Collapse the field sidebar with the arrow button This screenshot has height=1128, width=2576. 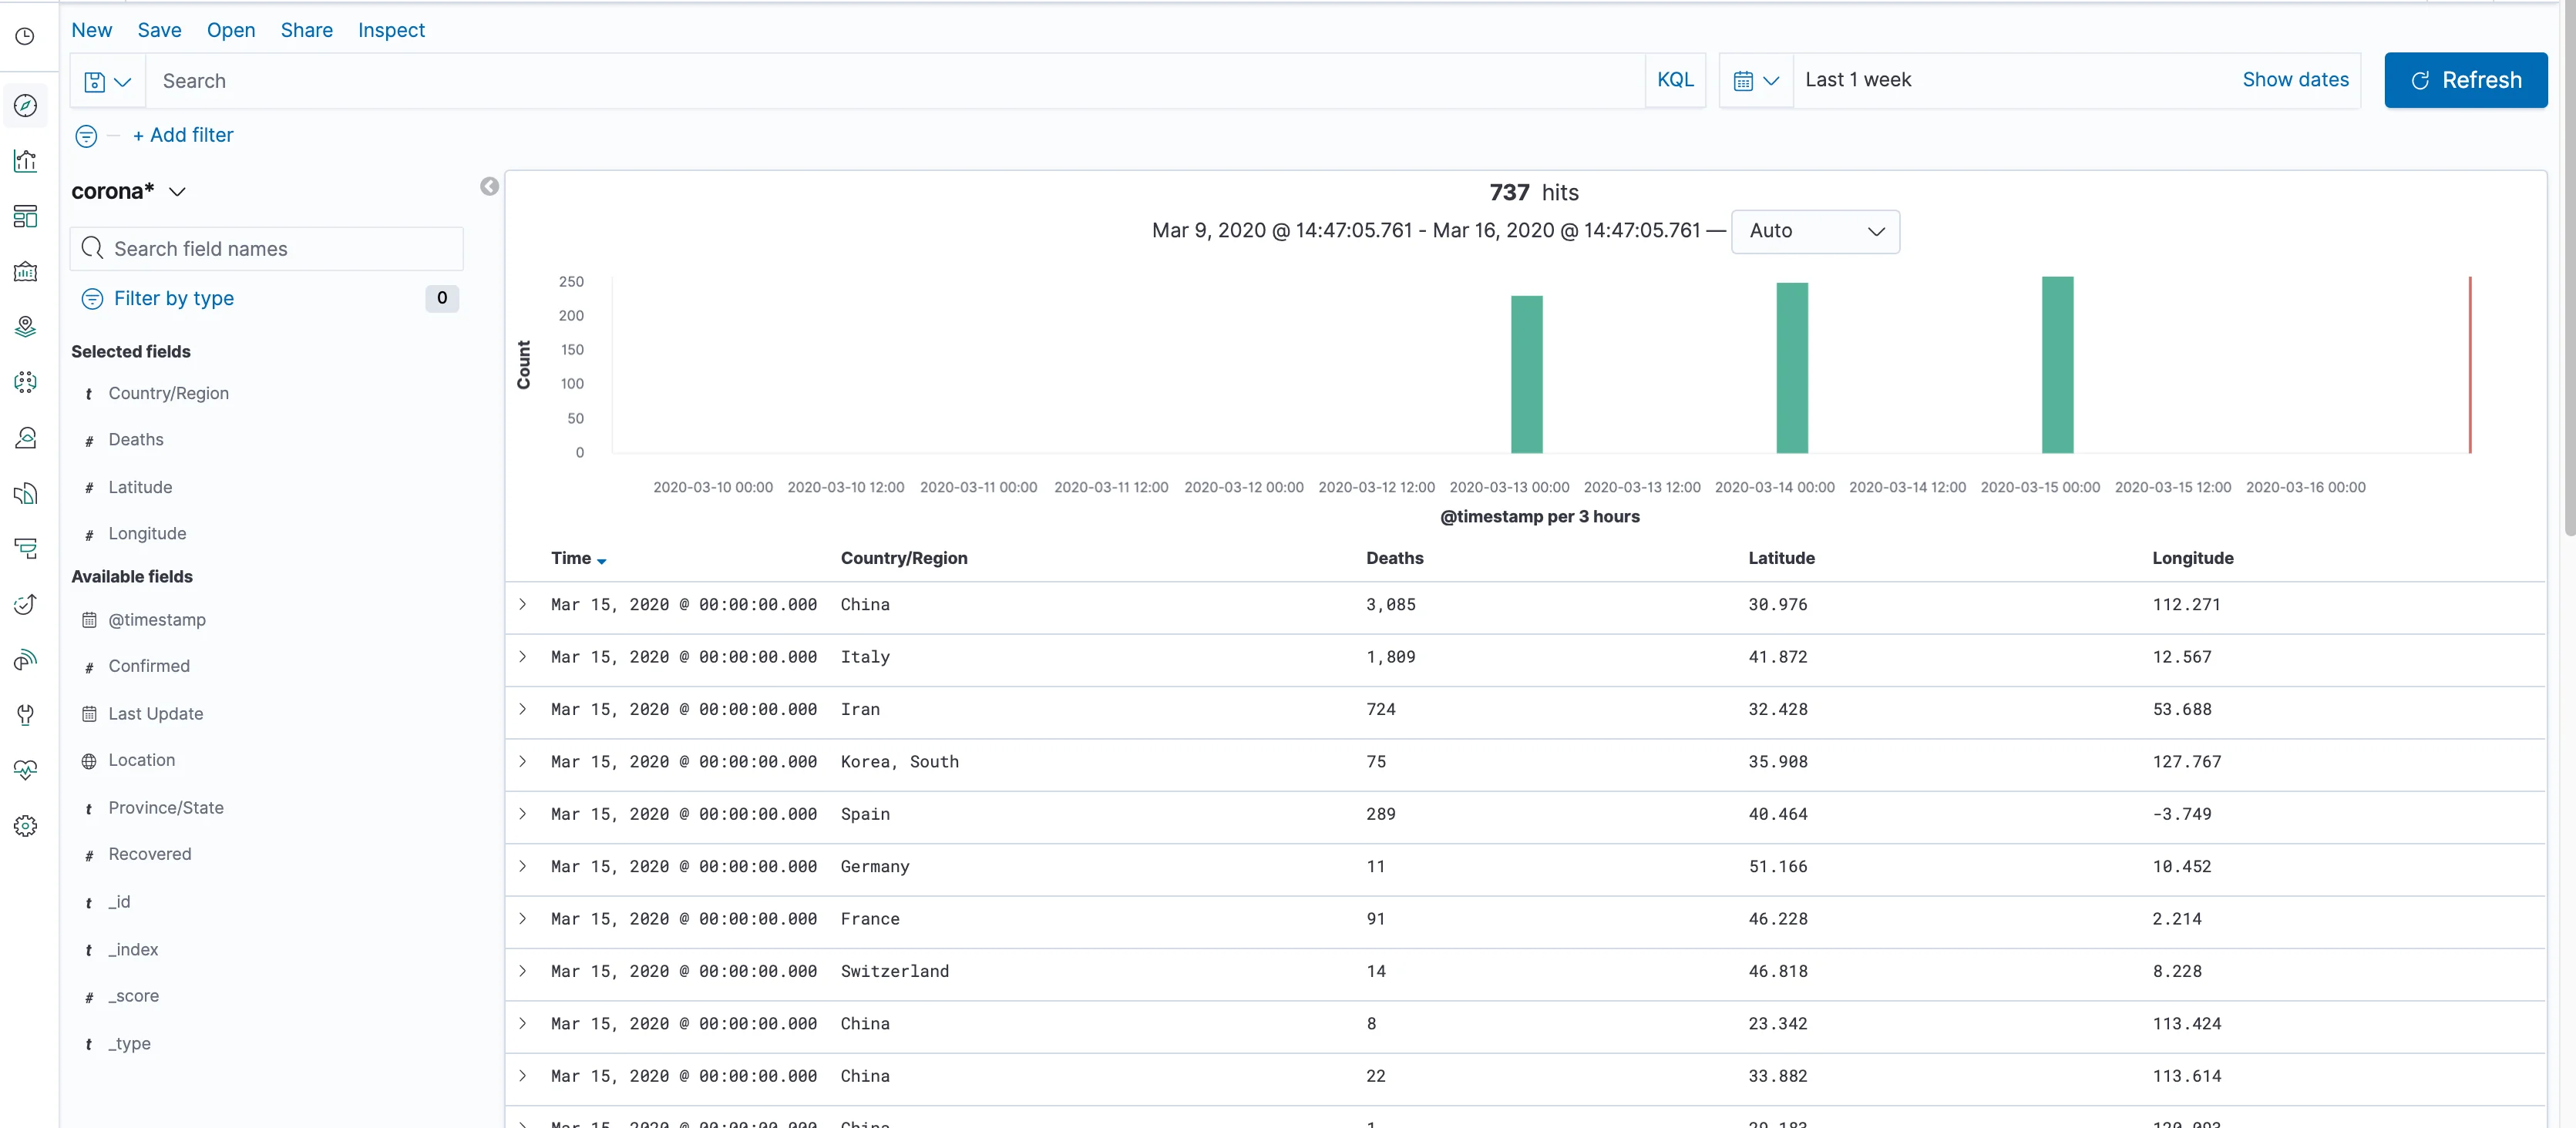pos(489,186)
